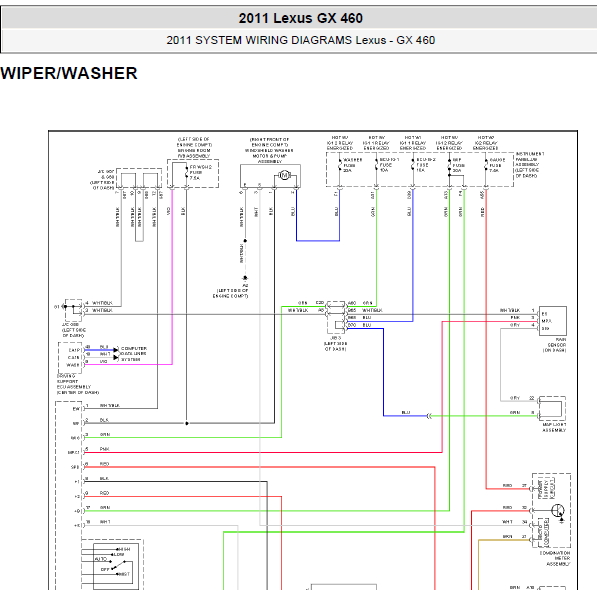Click the pink VIO wire from engine room R/B
Image resolution: width=597 pixels, height=590 pixels.
tap(172, 277)
